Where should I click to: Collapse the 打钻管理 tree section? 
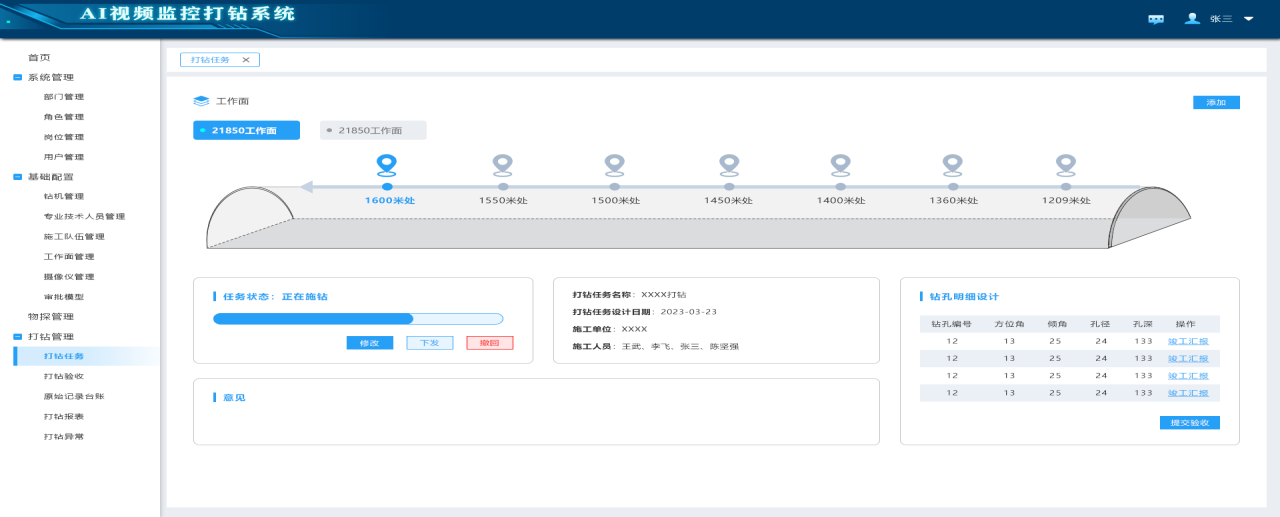(17, 337)
